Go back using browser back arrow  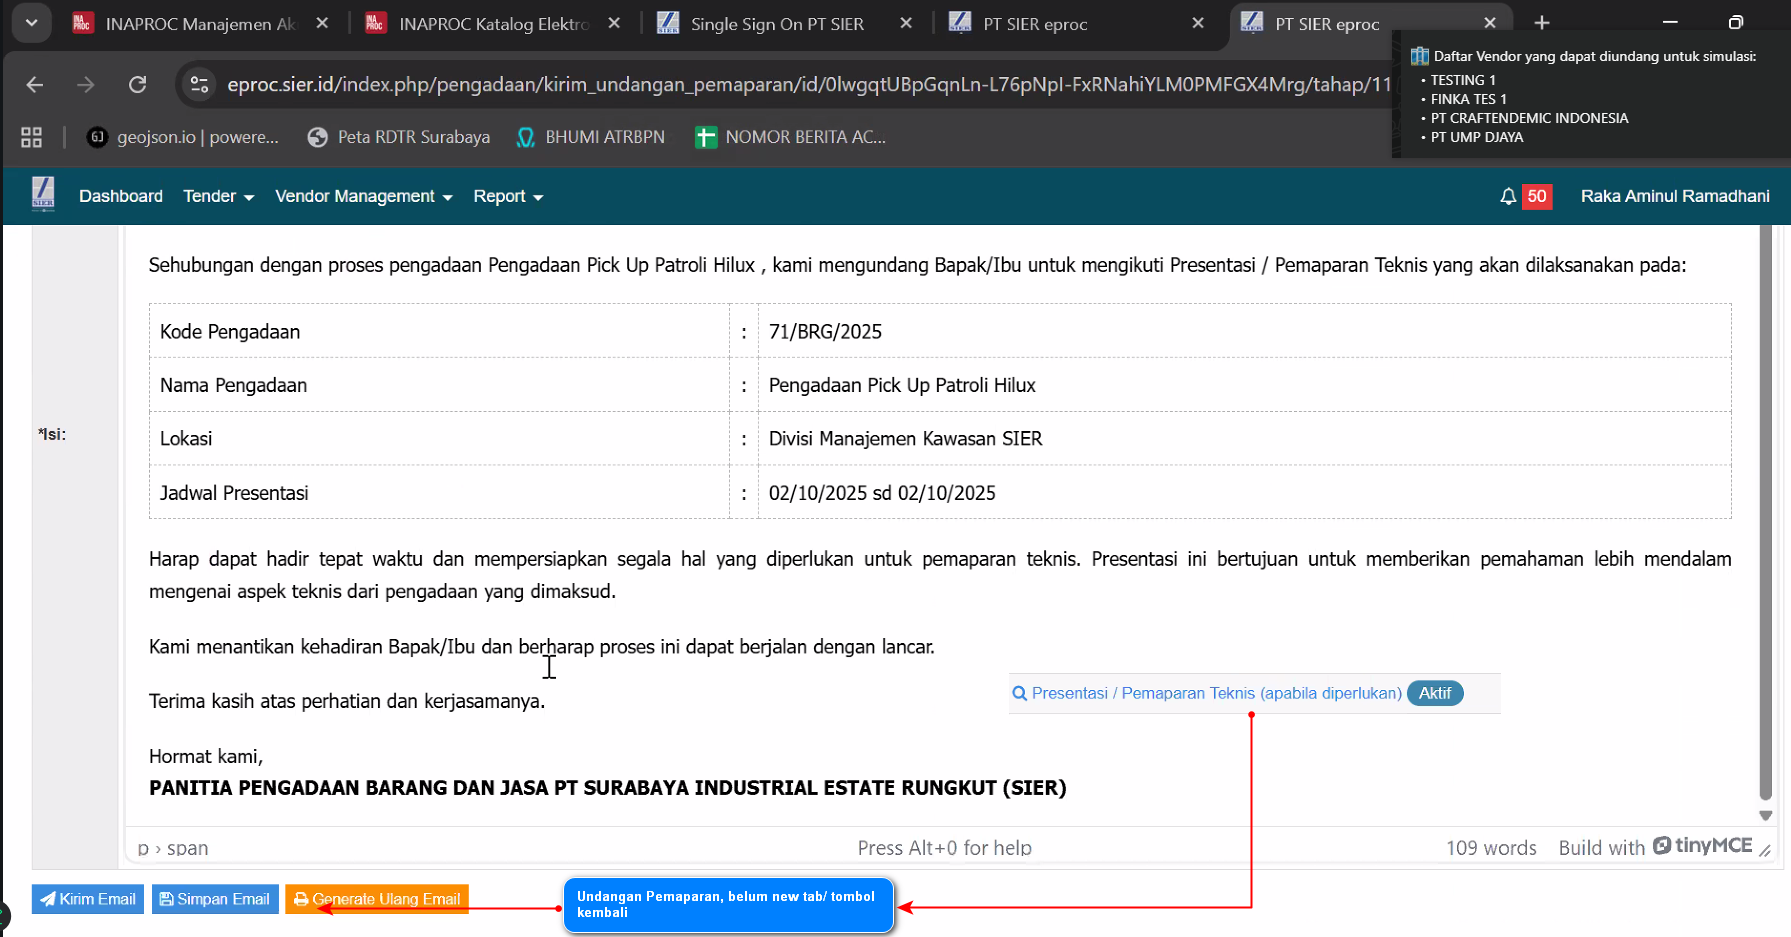click(x=35, y=85)
